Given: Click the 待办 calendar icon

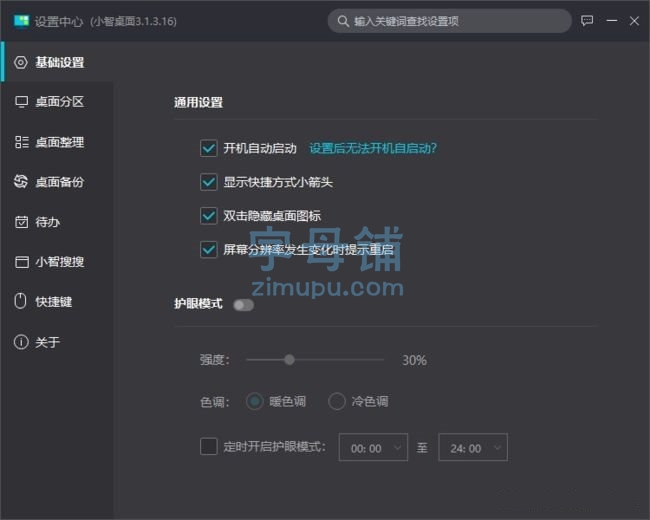Looking at the screenshot, I should coord(22,222).
